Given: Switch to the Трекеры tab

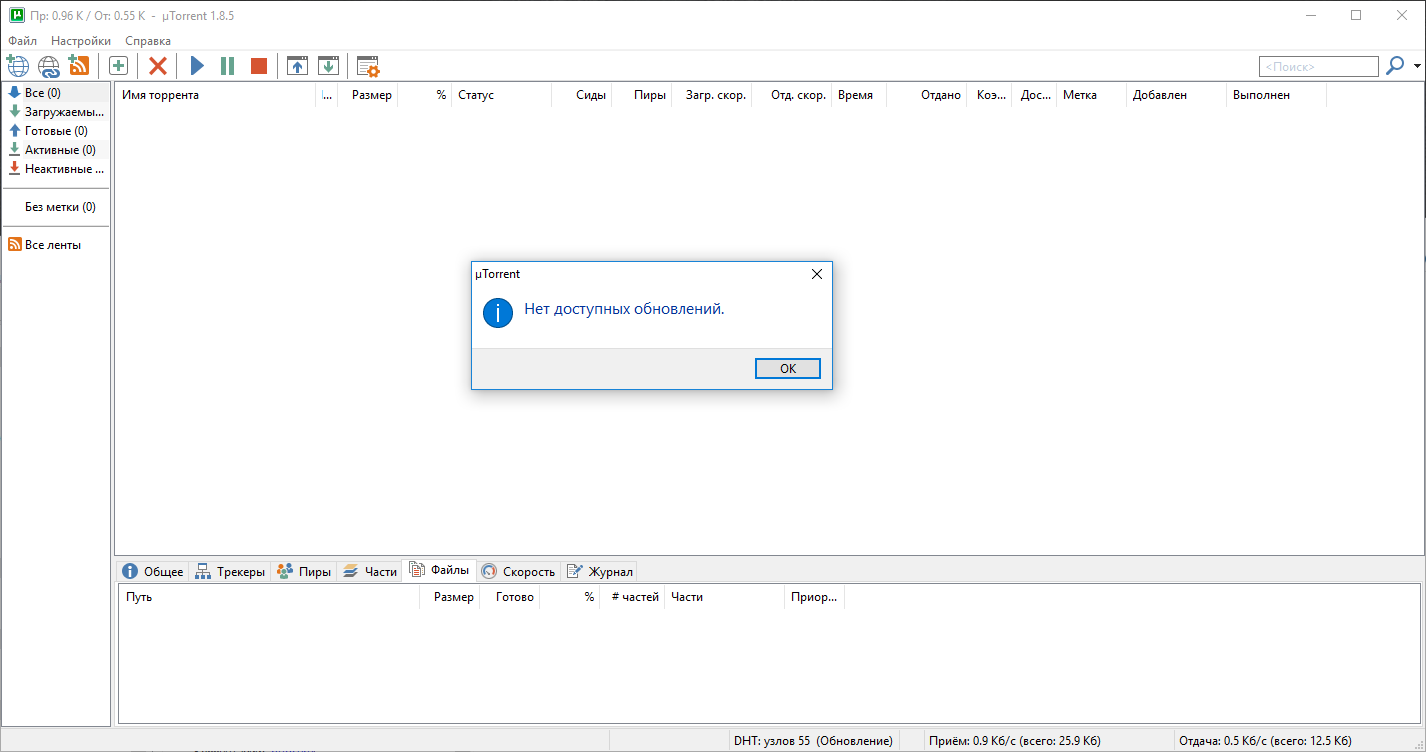Looking at the screenshot, I should click(x=230, y=572).
